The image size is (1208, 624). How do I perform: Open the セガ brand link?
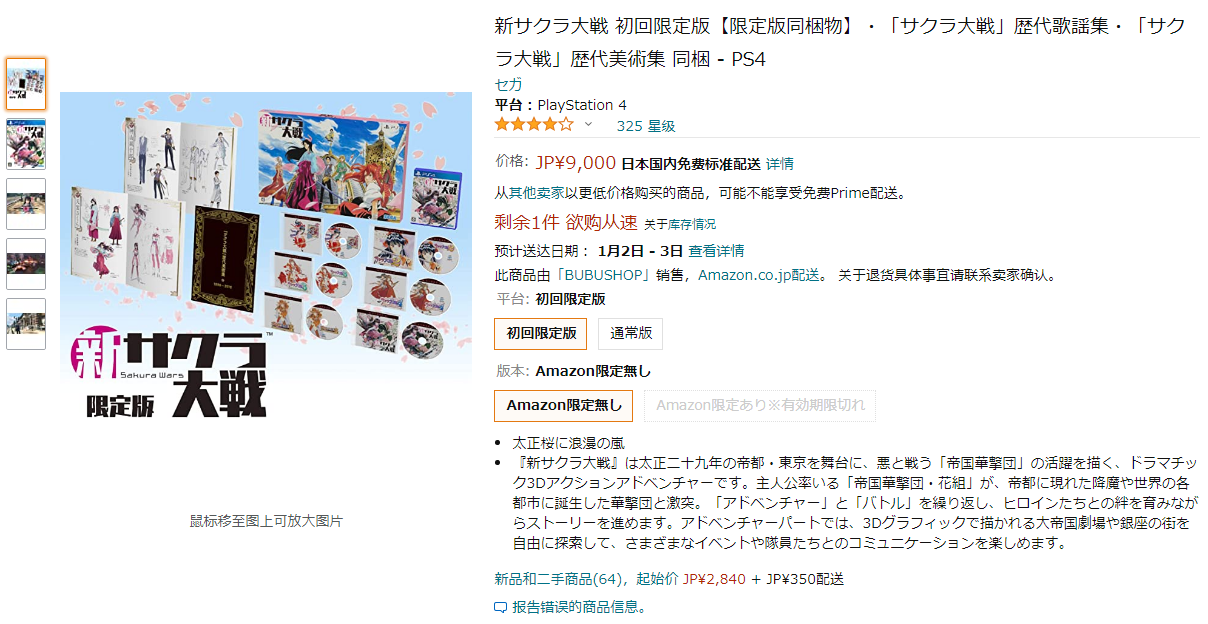click(x=508, y=84)
